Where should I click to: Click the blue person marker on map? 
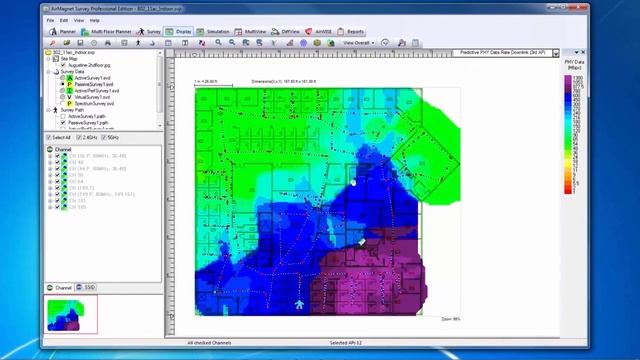299,304
